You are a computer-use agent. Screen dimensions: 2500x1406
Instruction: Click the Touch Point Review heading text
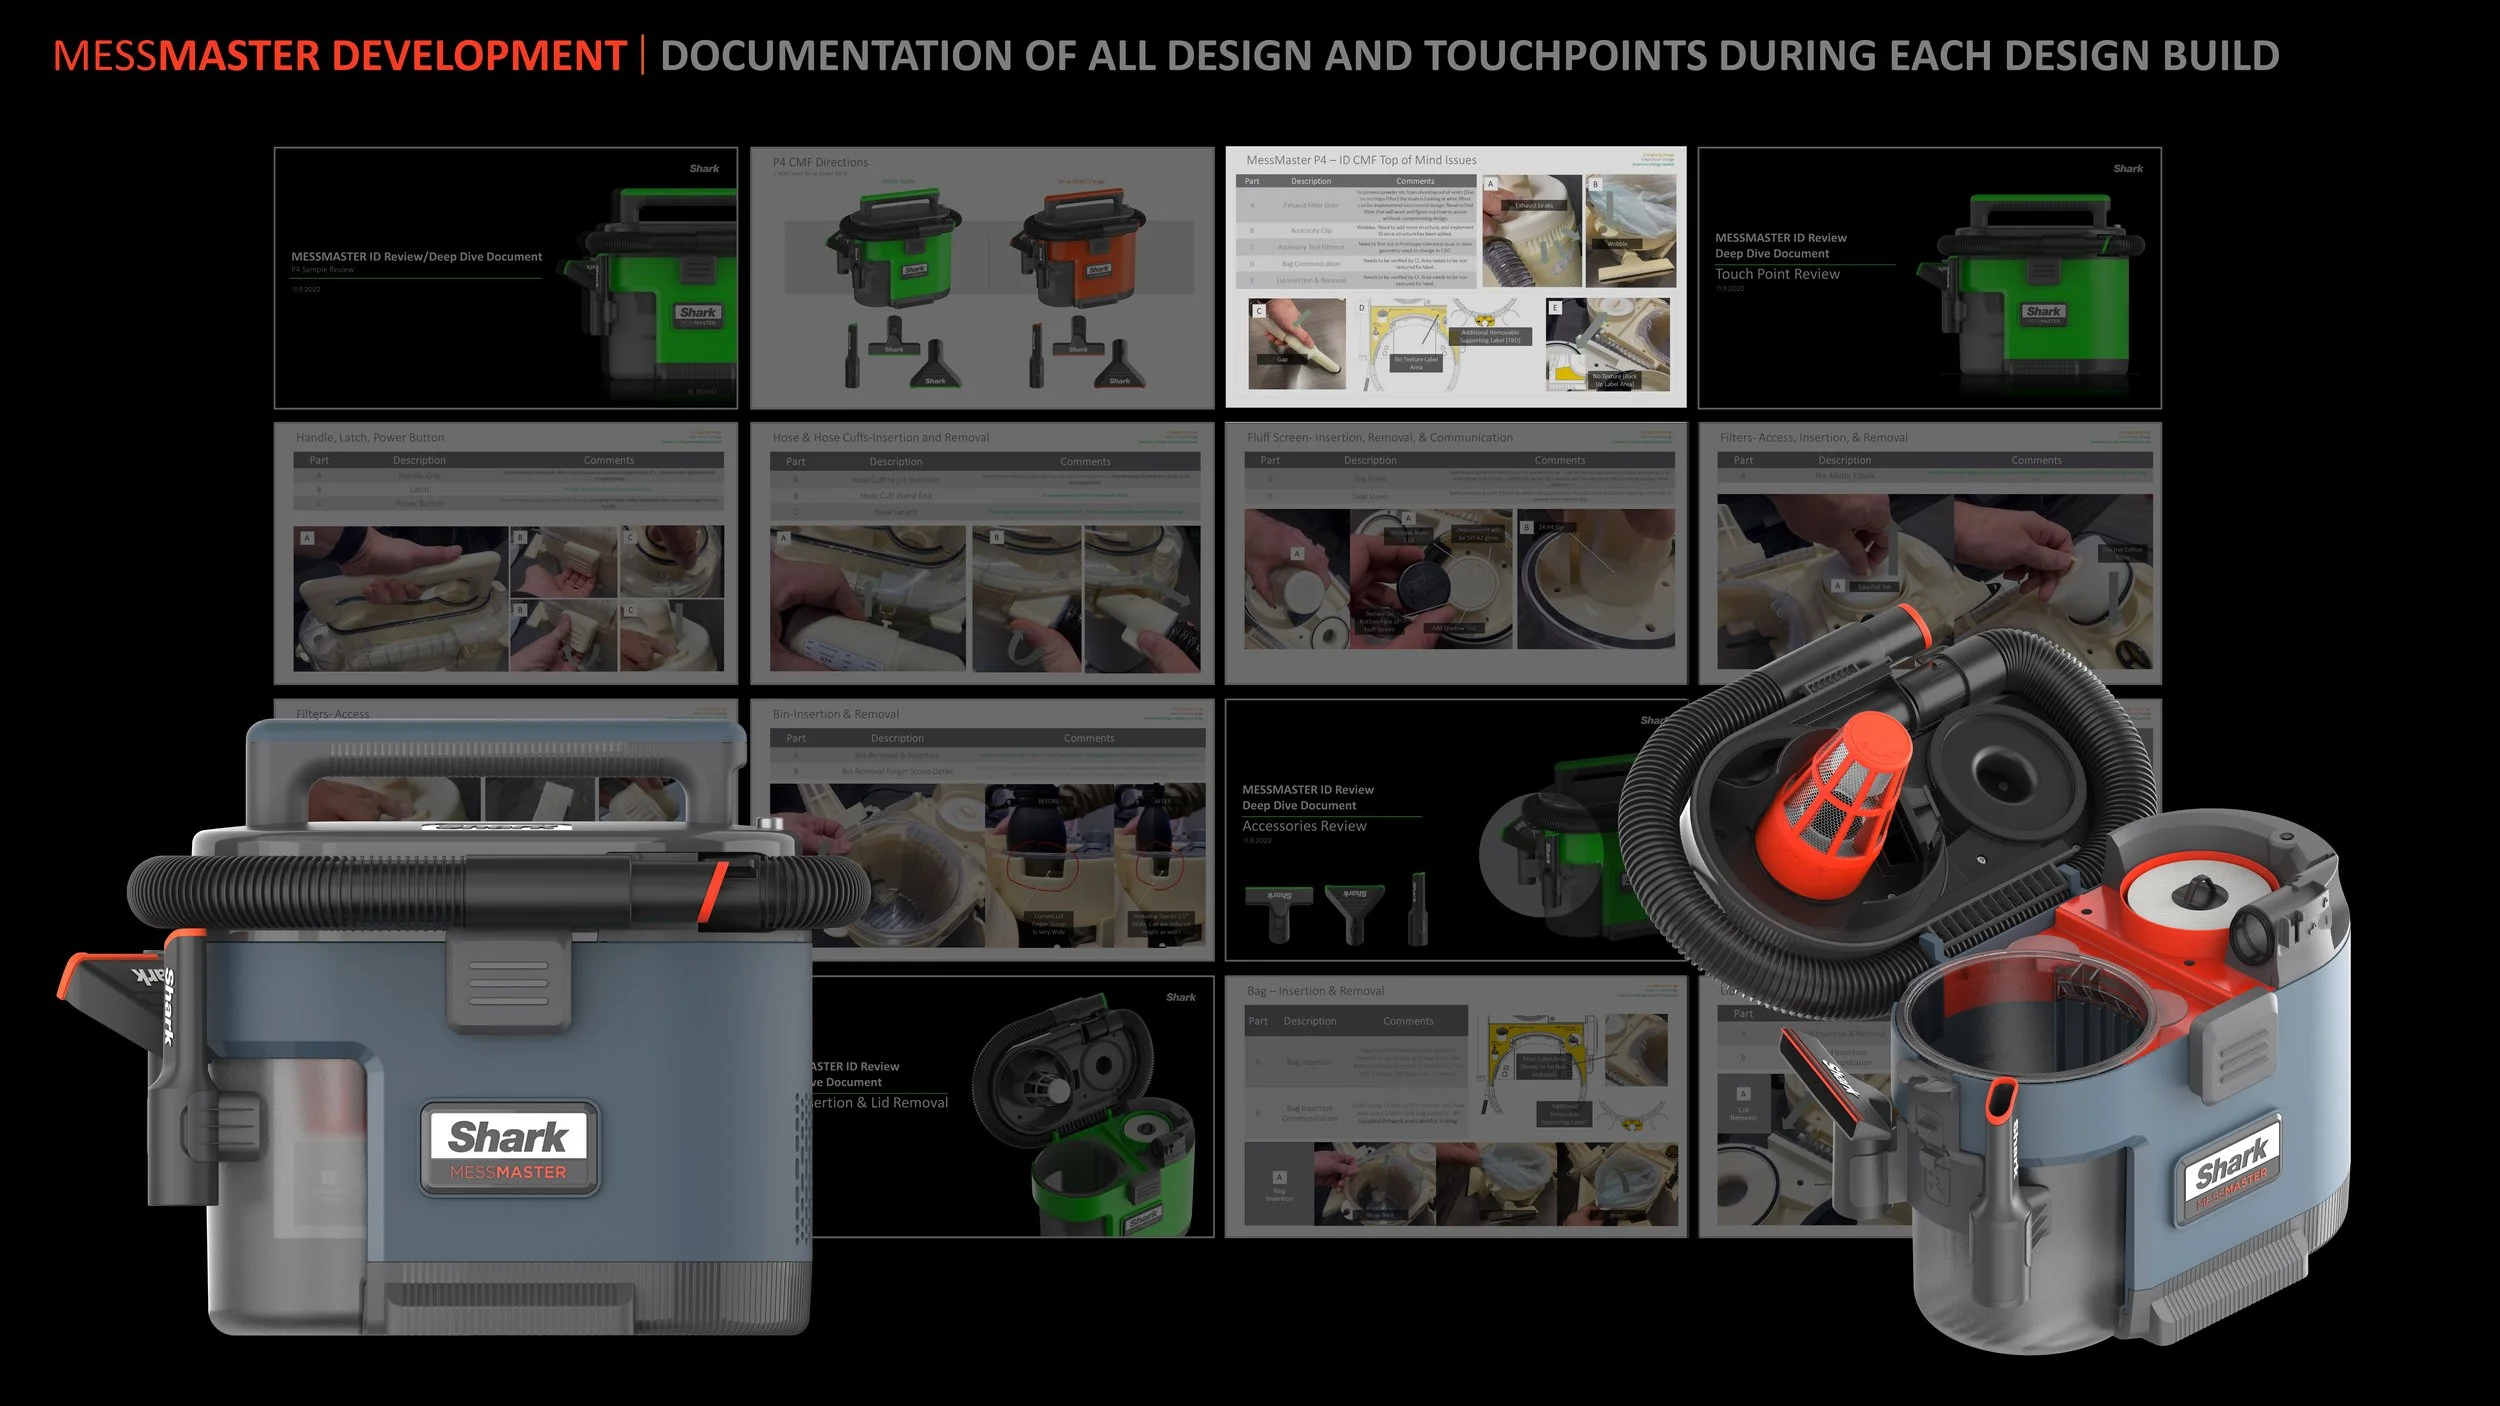[x=1777, y=274]
